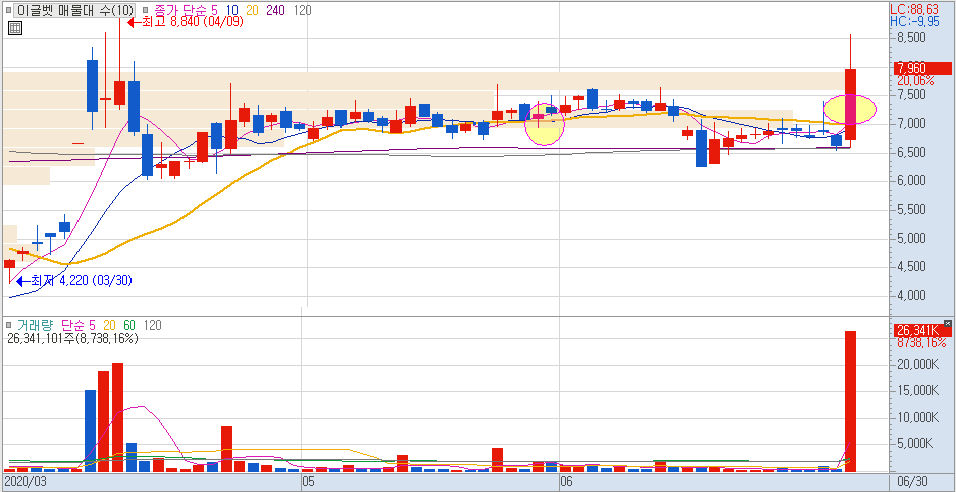Click the volume 120-period average legend
Viewport: 956px width, 492px height.
pos(152,326)
